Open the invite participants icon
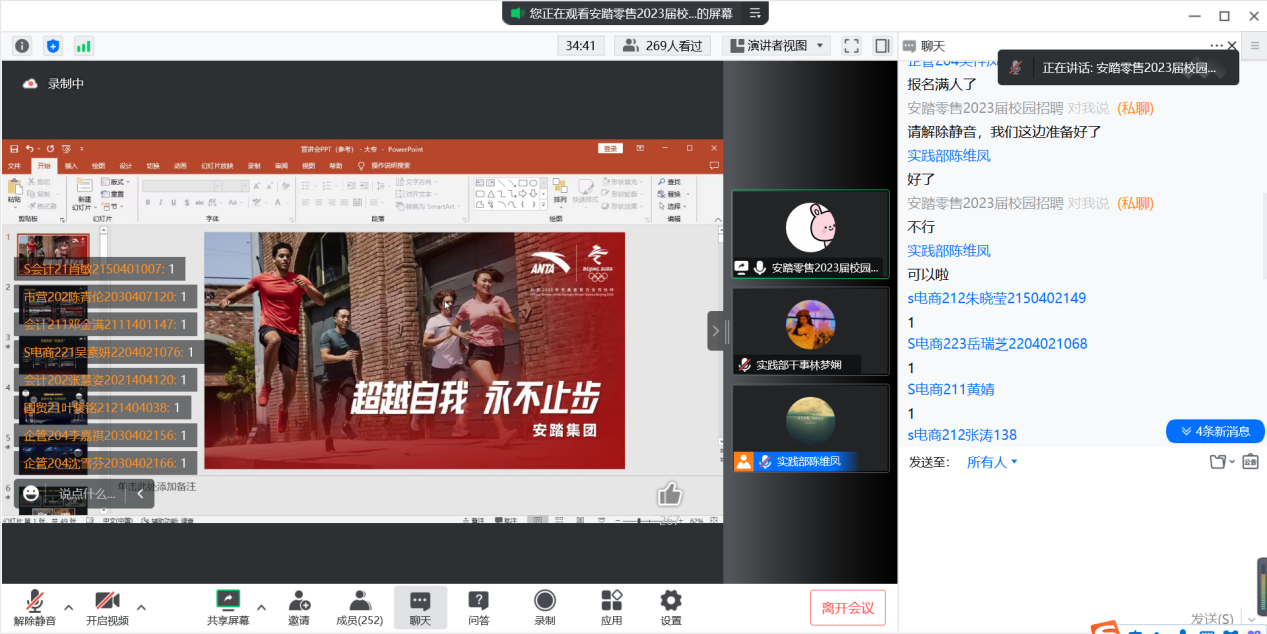 click(x=299, y=600)
